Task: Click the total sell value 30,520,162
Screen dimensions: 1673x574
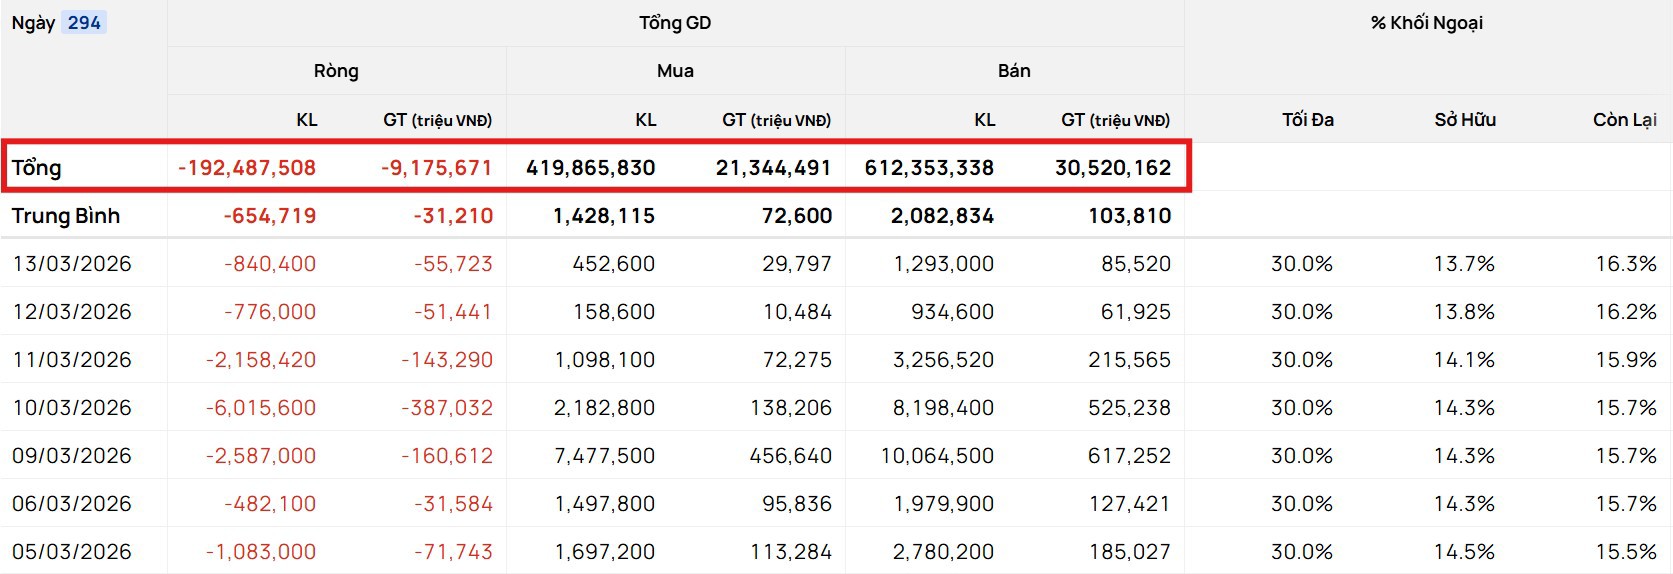Action: pos(1113,168)
